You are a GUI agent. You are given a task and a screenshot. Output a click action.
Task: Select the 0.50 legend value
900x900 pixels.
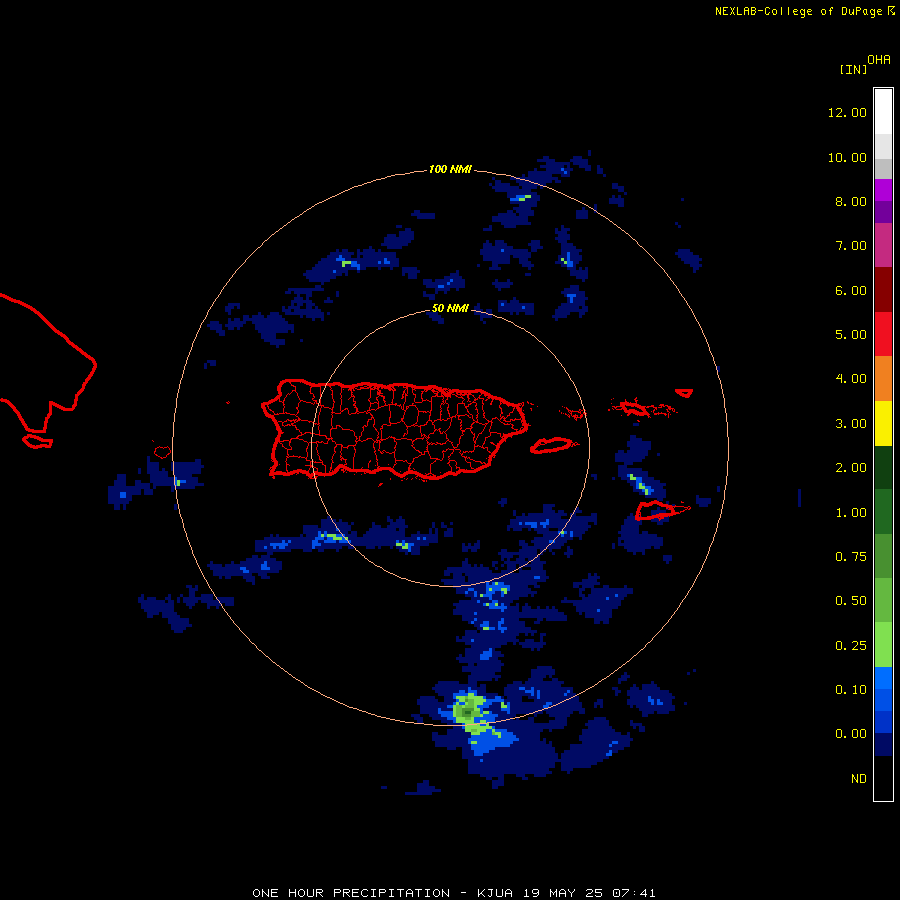tap(851, 601)
